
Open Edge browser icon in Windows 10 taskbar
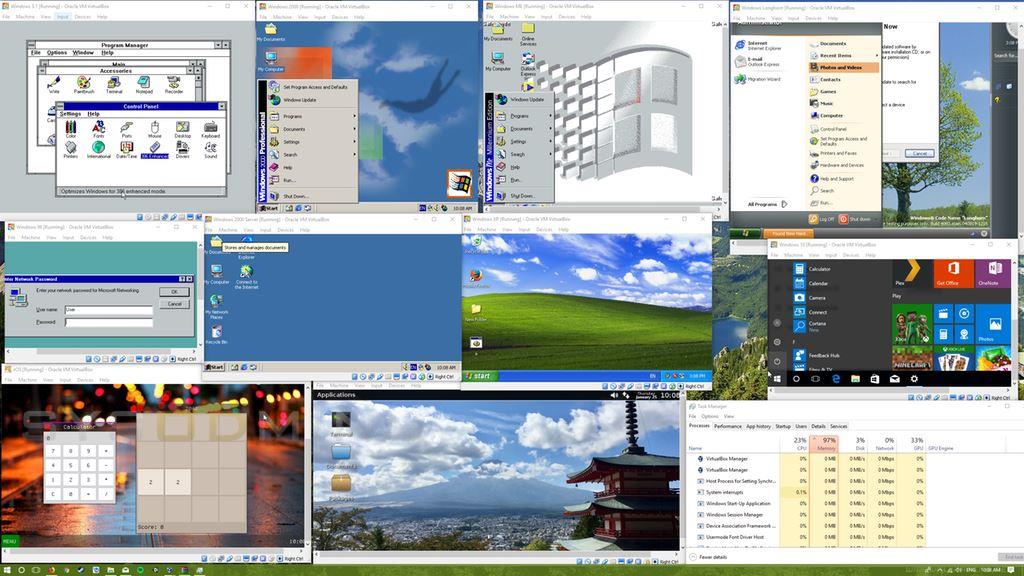click(835, 379)
